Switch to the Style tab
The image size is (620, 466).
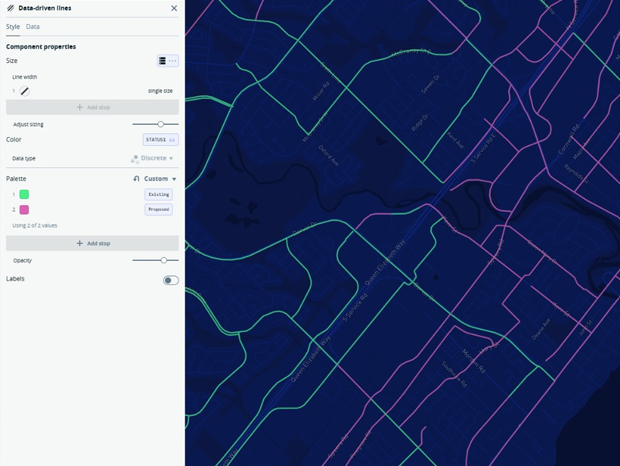[13, 26]
